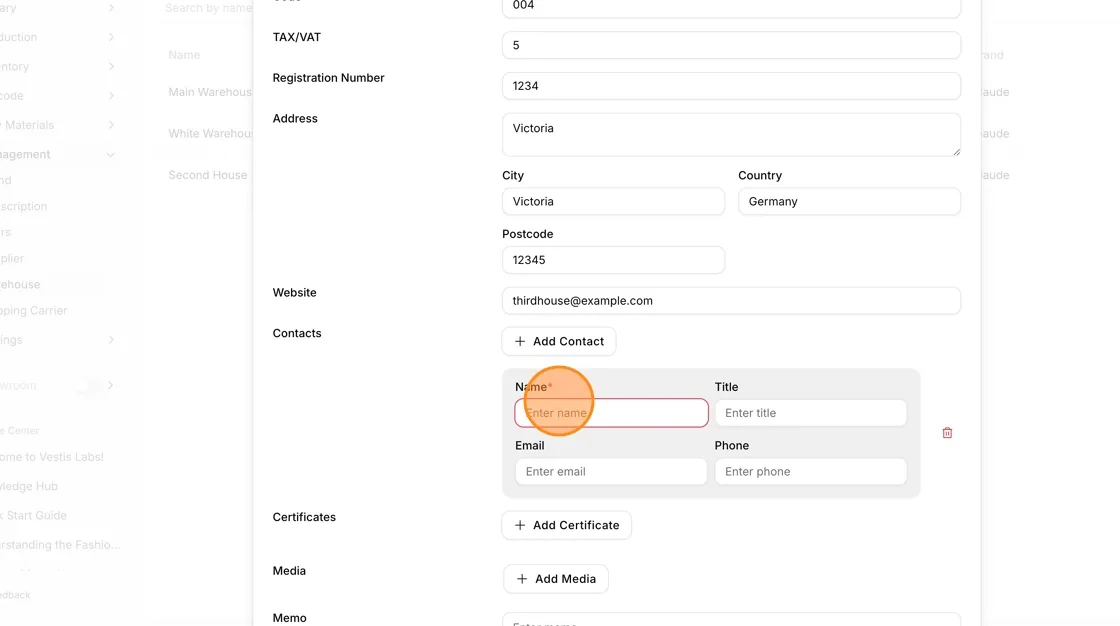Delete the contact entry with trash icon

tap(947, 433)
